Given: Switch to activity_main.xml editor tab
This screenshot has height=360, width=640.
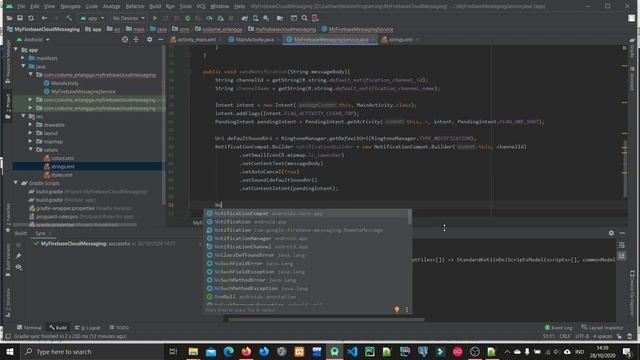Looking at the screenshot, I should (x=196, y=40).
